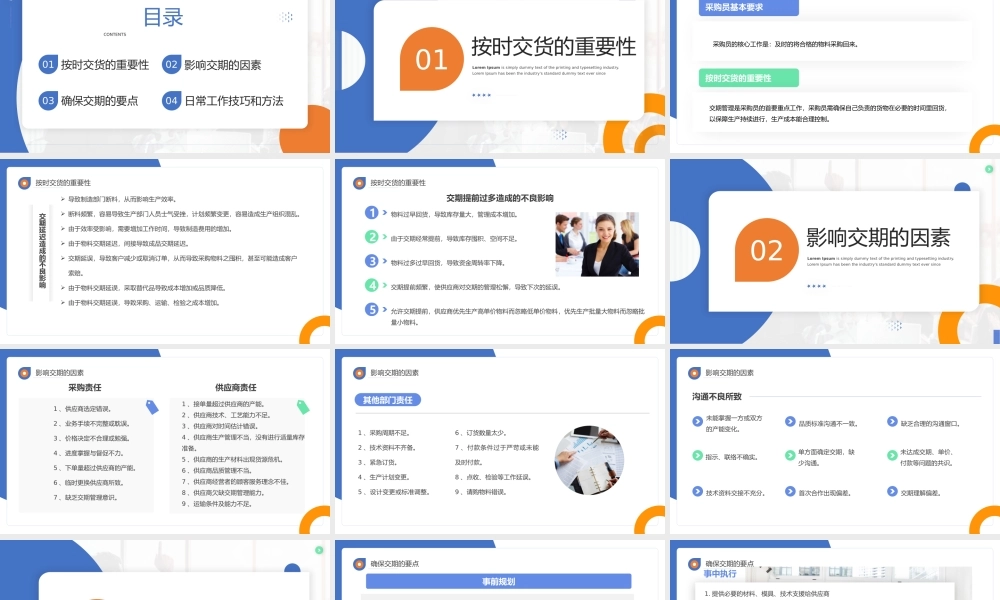The height and width of the screenshot is (600, 1000).
Task: Click the blue 03 badge beside 确保交期的要点
Action: [x=48, y=101]
